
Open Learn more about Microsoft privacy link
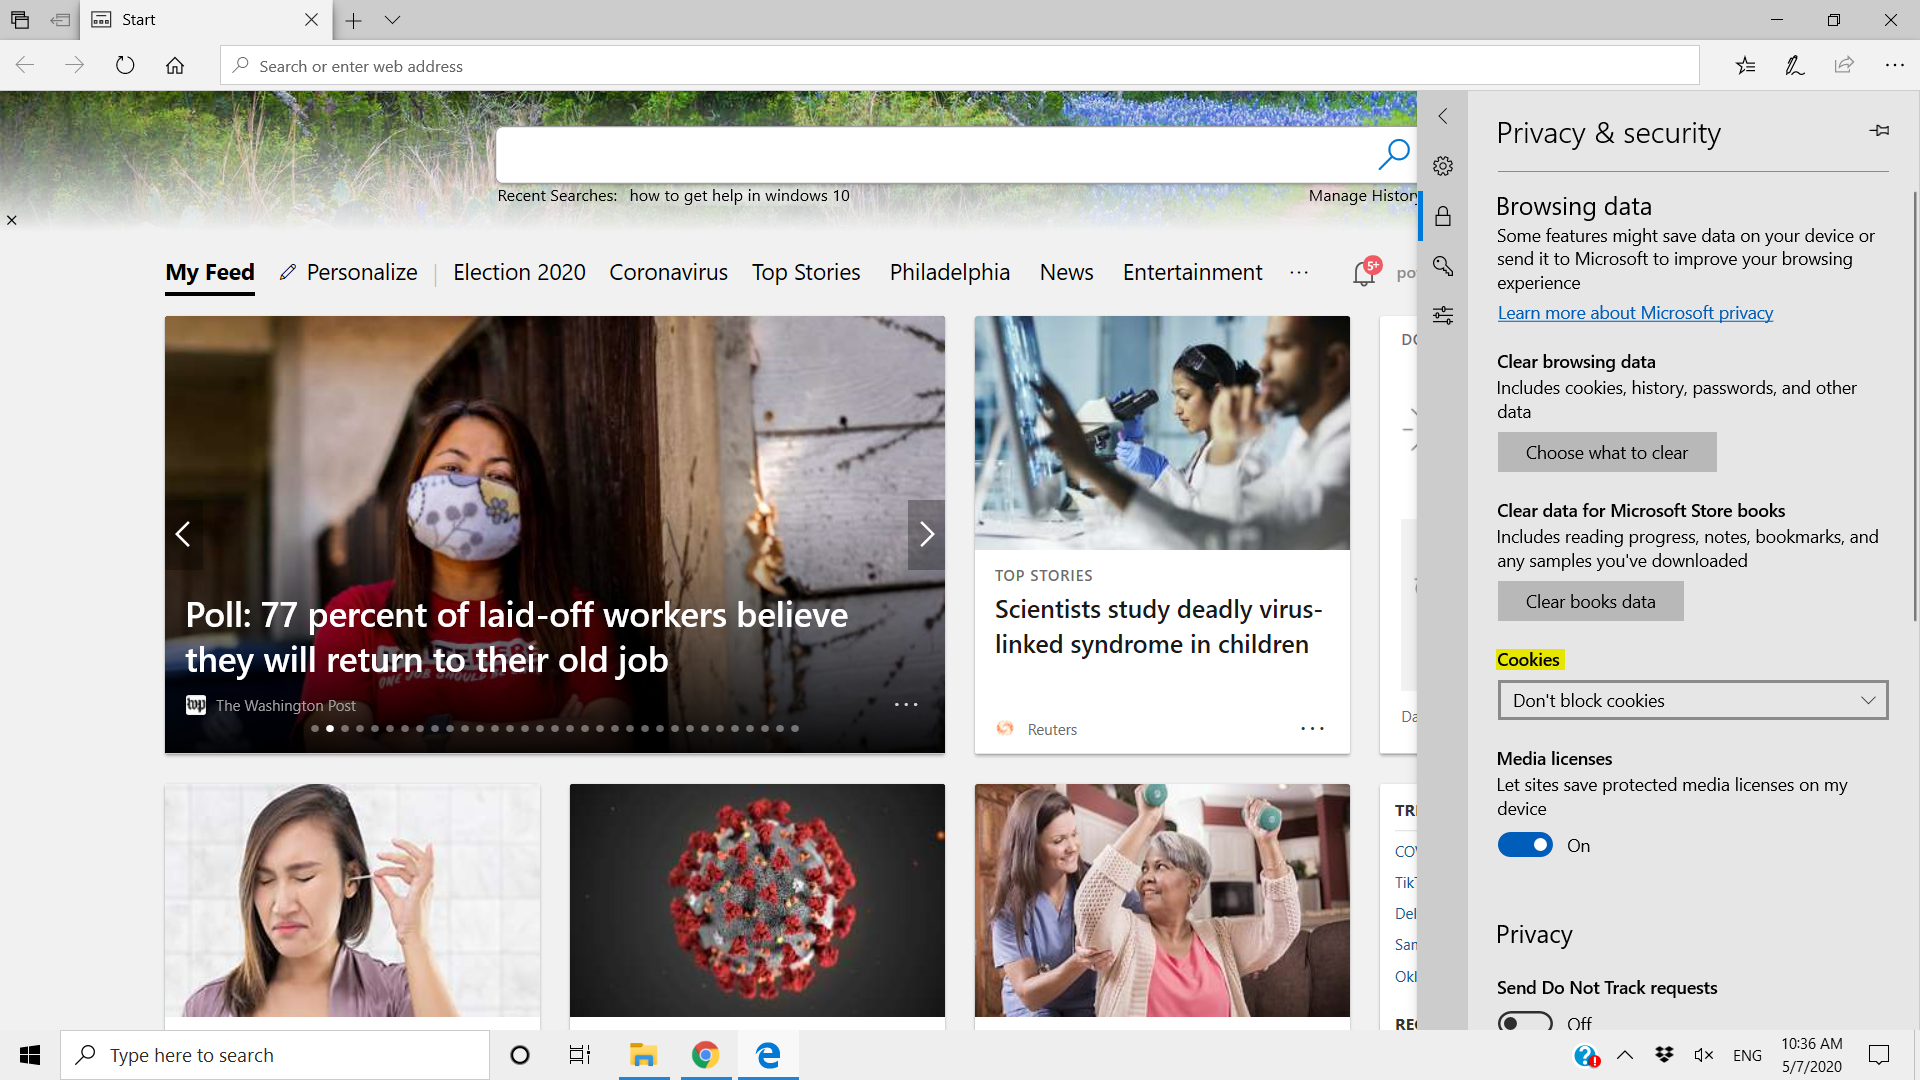1635,313
